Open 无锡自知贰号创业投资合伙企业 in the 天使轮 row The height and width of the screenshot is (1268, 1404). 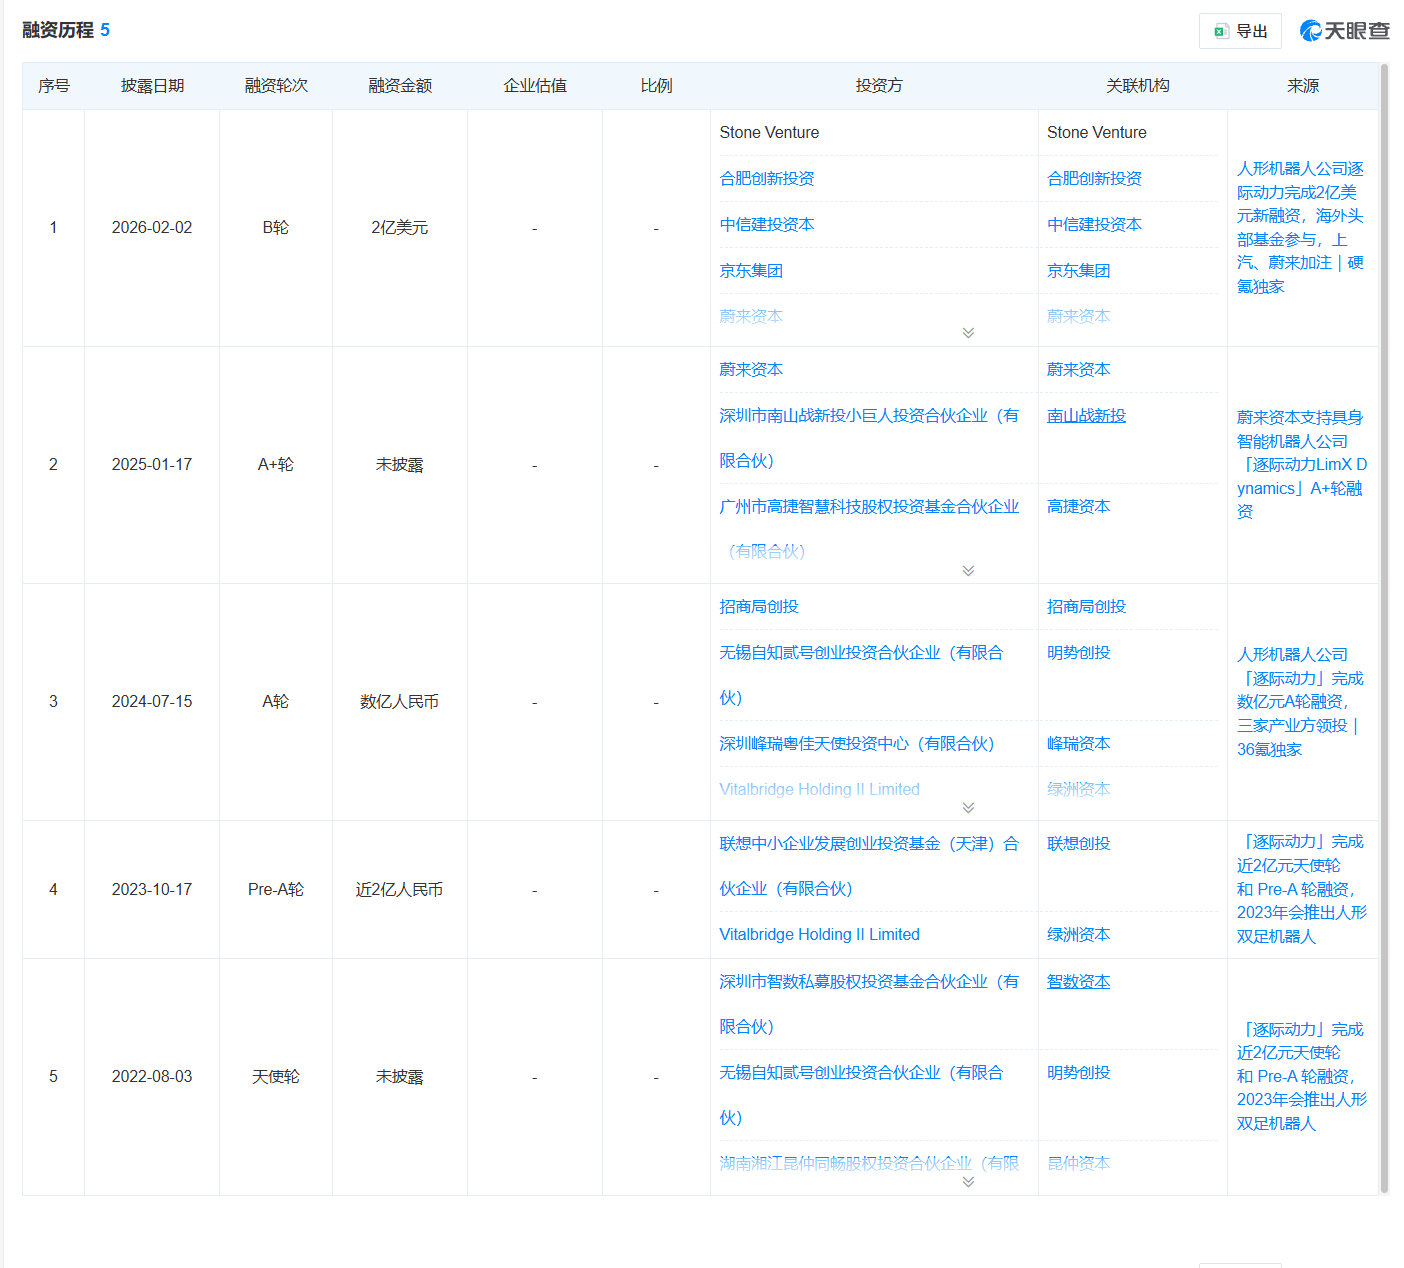[x=861, y=1094]
